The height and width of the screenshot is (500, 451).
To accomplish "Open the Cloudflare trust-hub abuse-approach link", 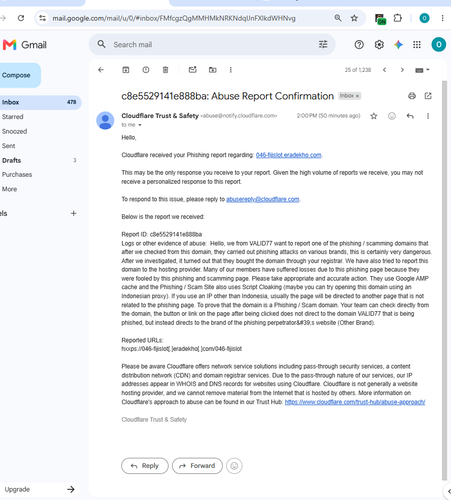I will [355, 402].
